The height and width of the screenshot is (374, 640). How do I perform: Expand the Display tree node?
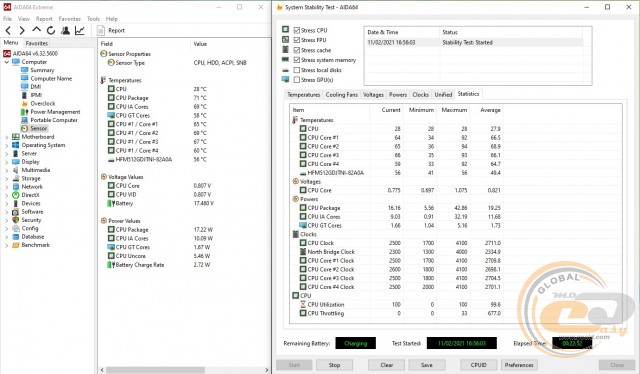click(x=7, y=162)
